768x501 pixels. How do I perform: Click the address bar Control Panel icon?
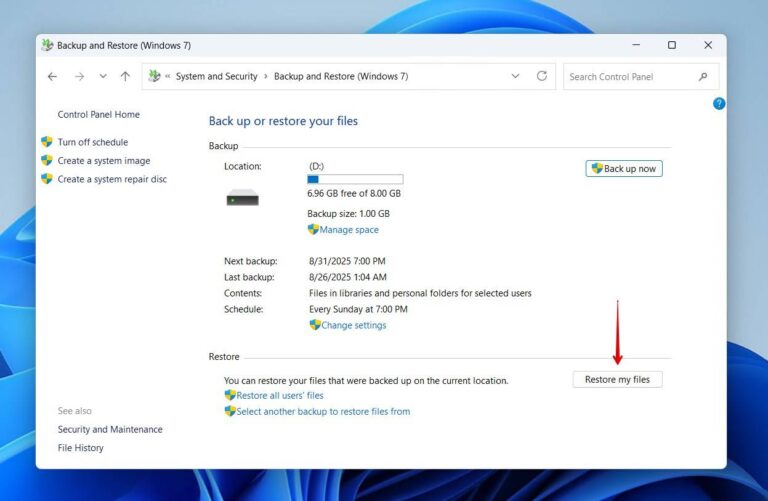point(154,76)
